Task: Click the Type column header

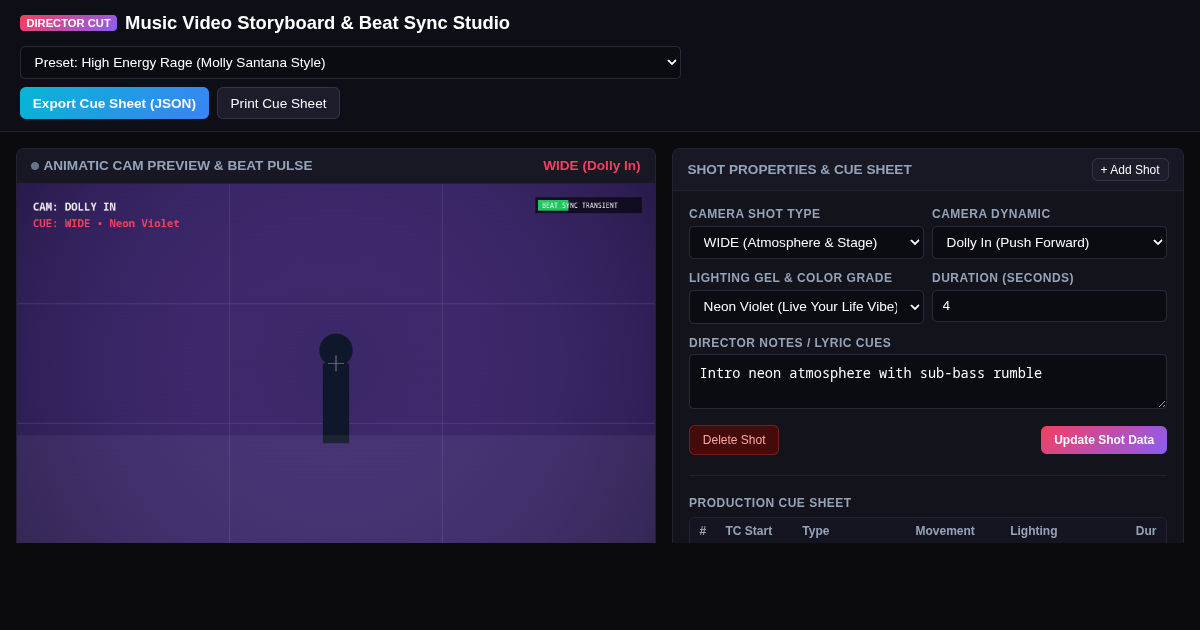Action: click(x=816, y=531)
